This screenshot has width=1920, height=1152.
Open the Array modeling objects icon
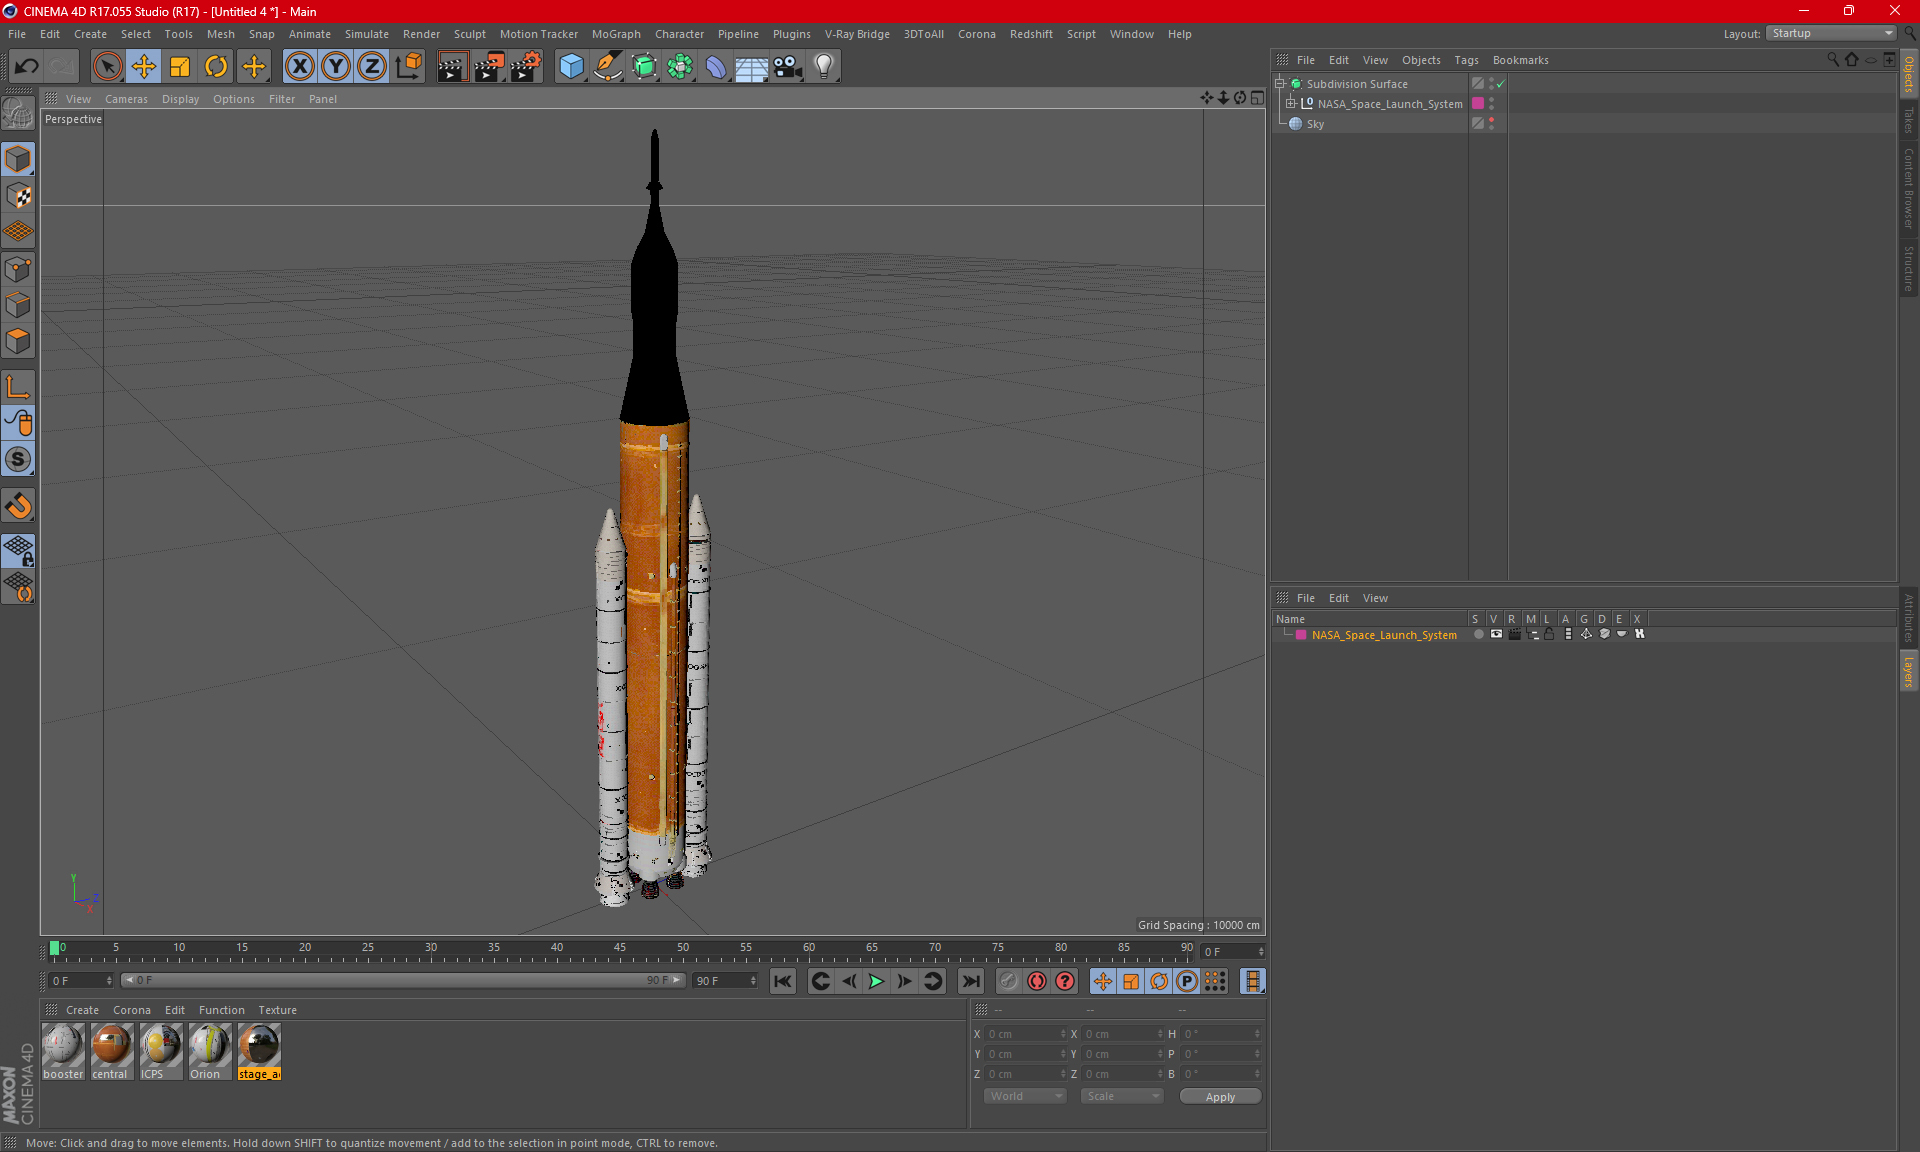(680, 66)
